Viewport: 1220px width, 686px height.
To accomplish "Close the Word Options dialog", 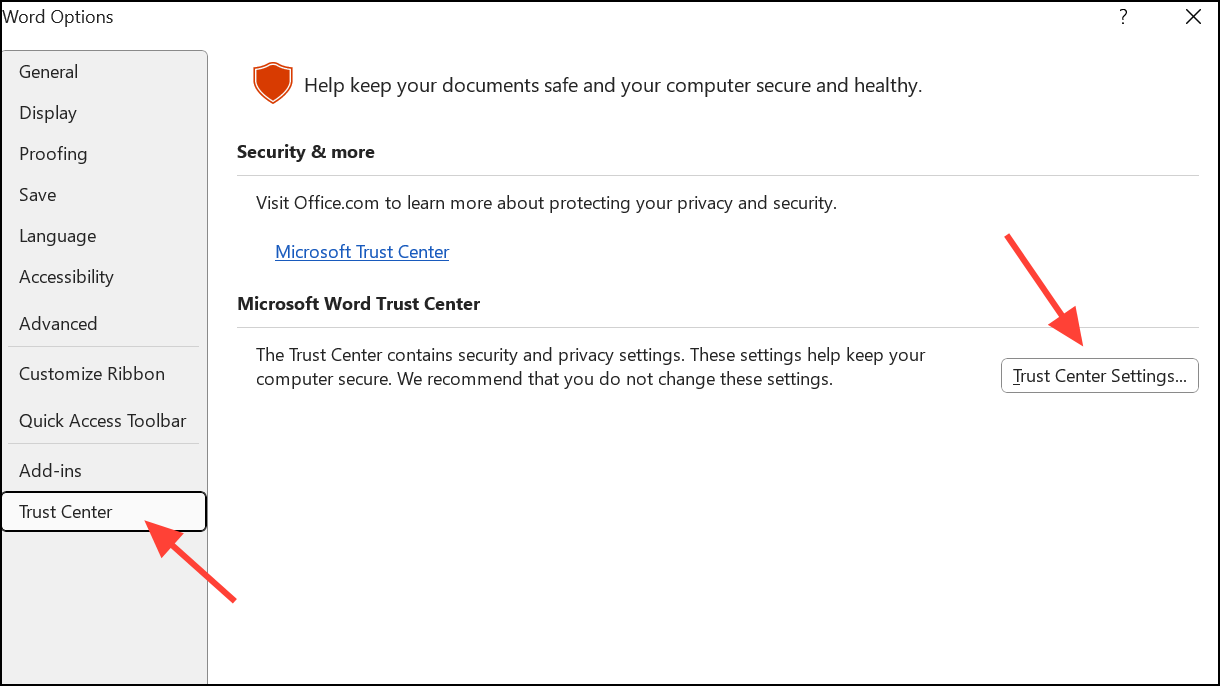I will click(x=1192, y=17).
